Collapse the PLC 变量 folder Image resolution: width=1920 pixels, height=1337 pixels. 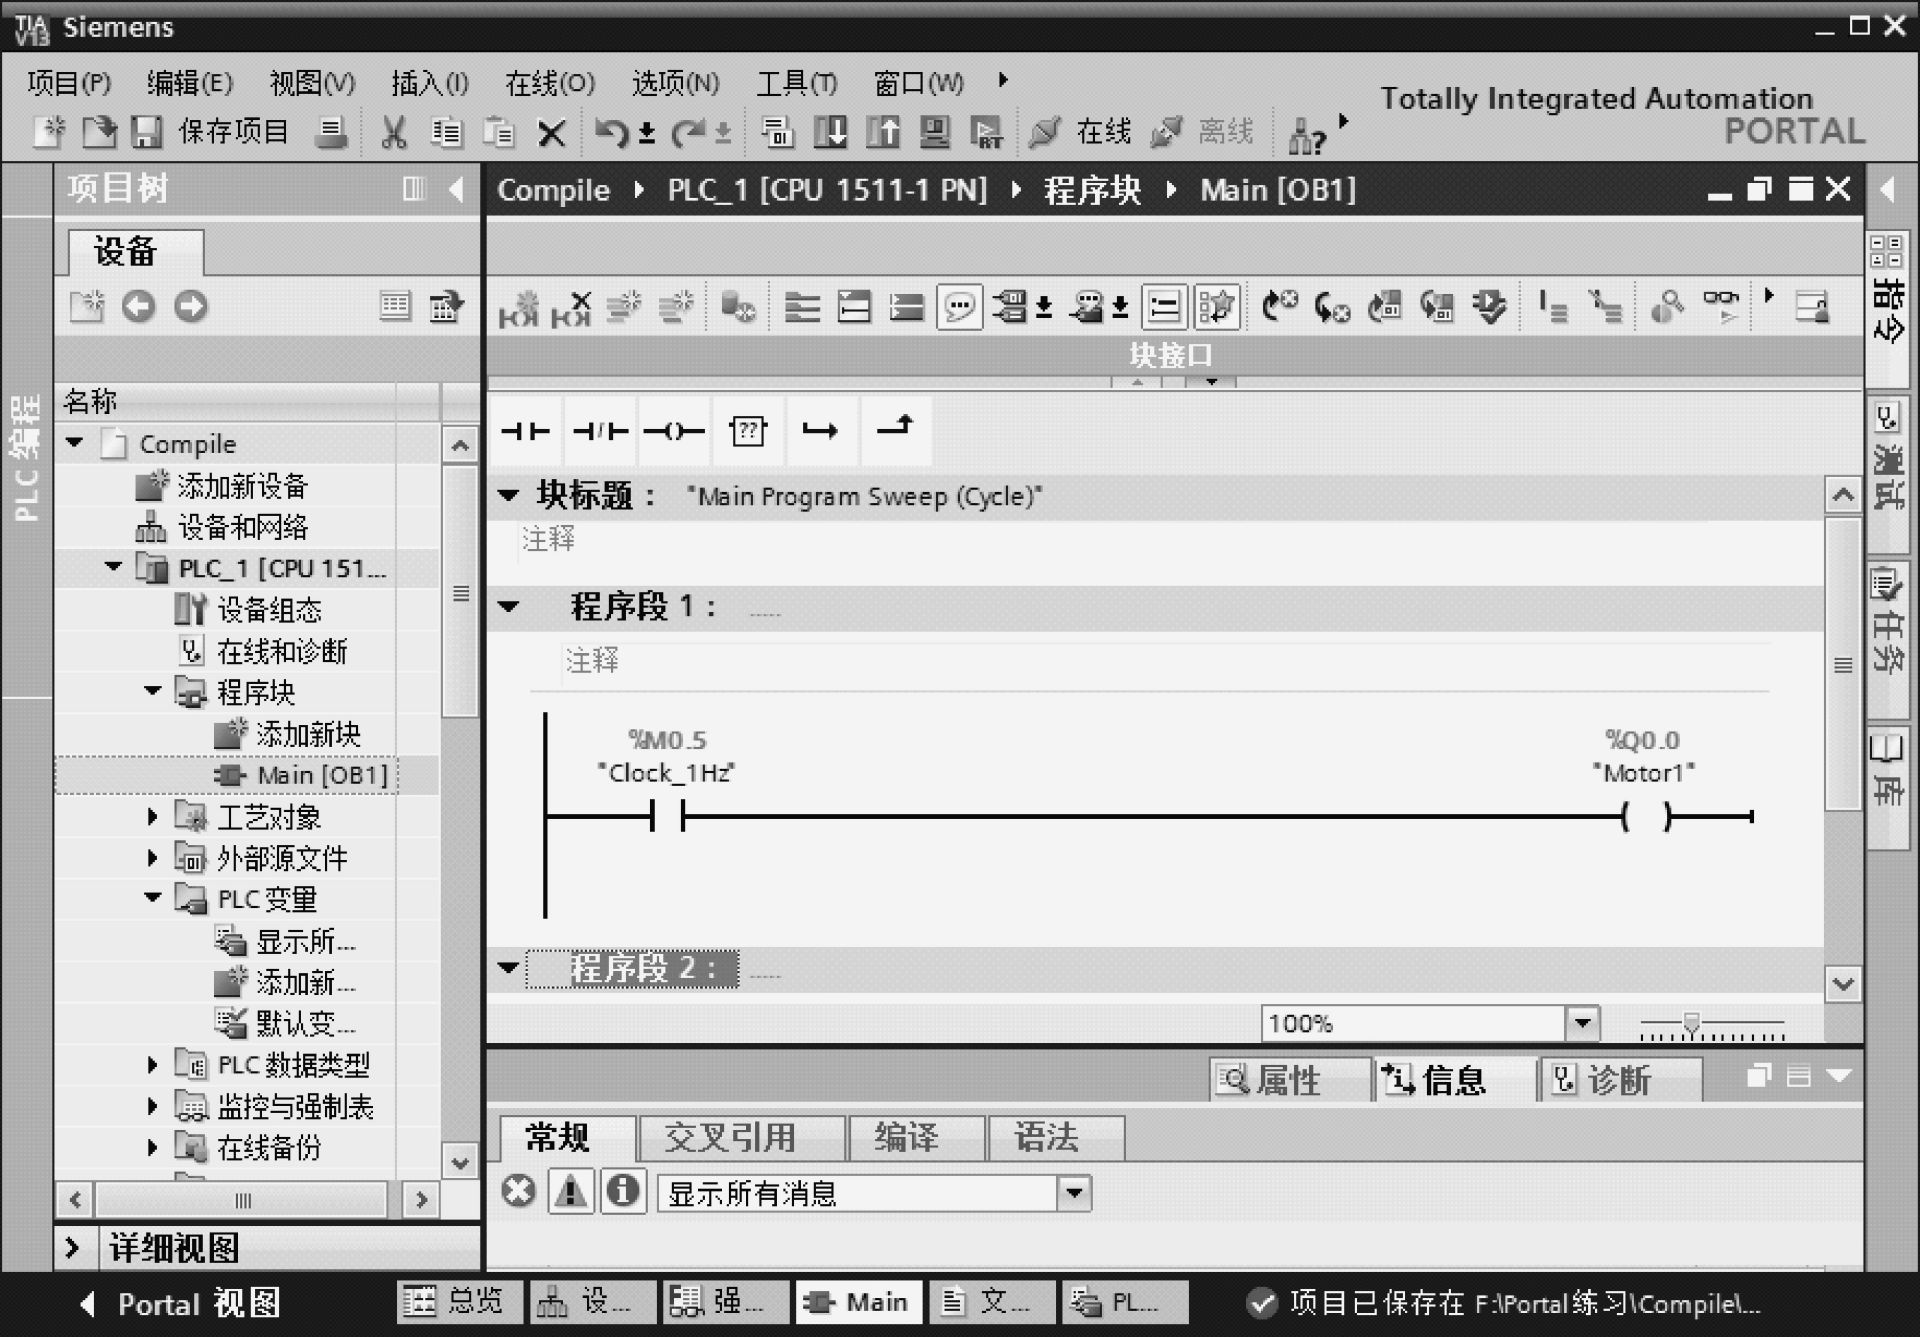[x=152, y=898]
